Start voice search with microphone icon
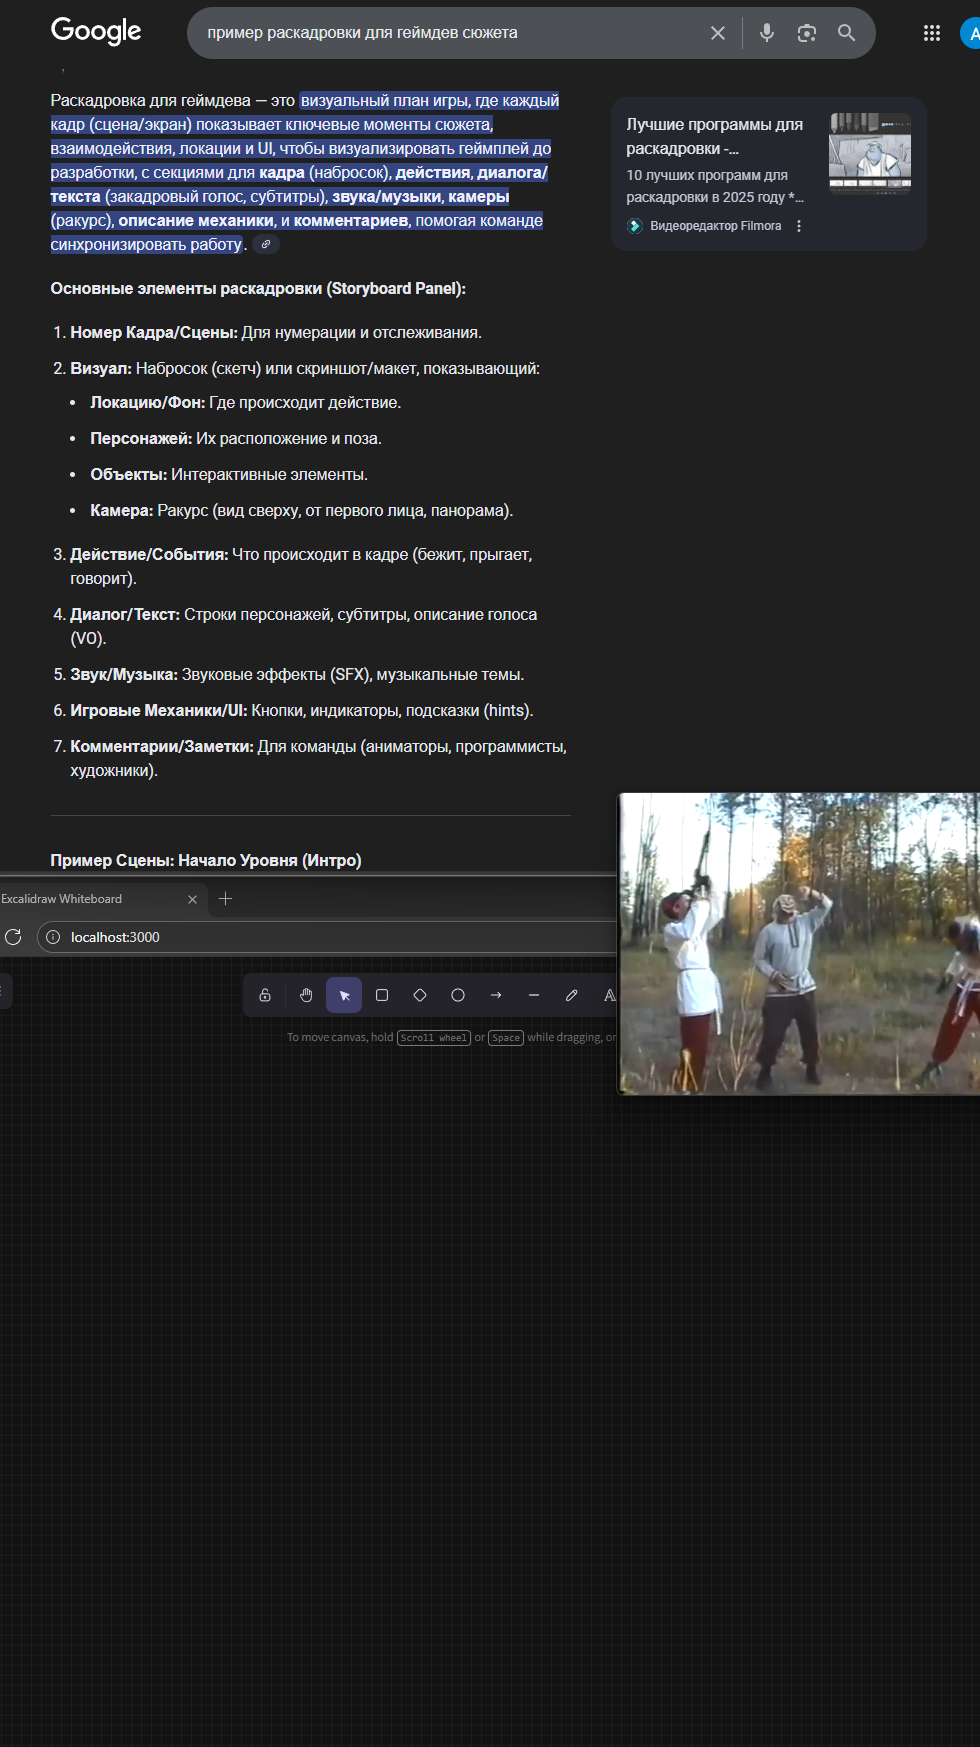This screenshot has height=1747, width=980. 767,33
